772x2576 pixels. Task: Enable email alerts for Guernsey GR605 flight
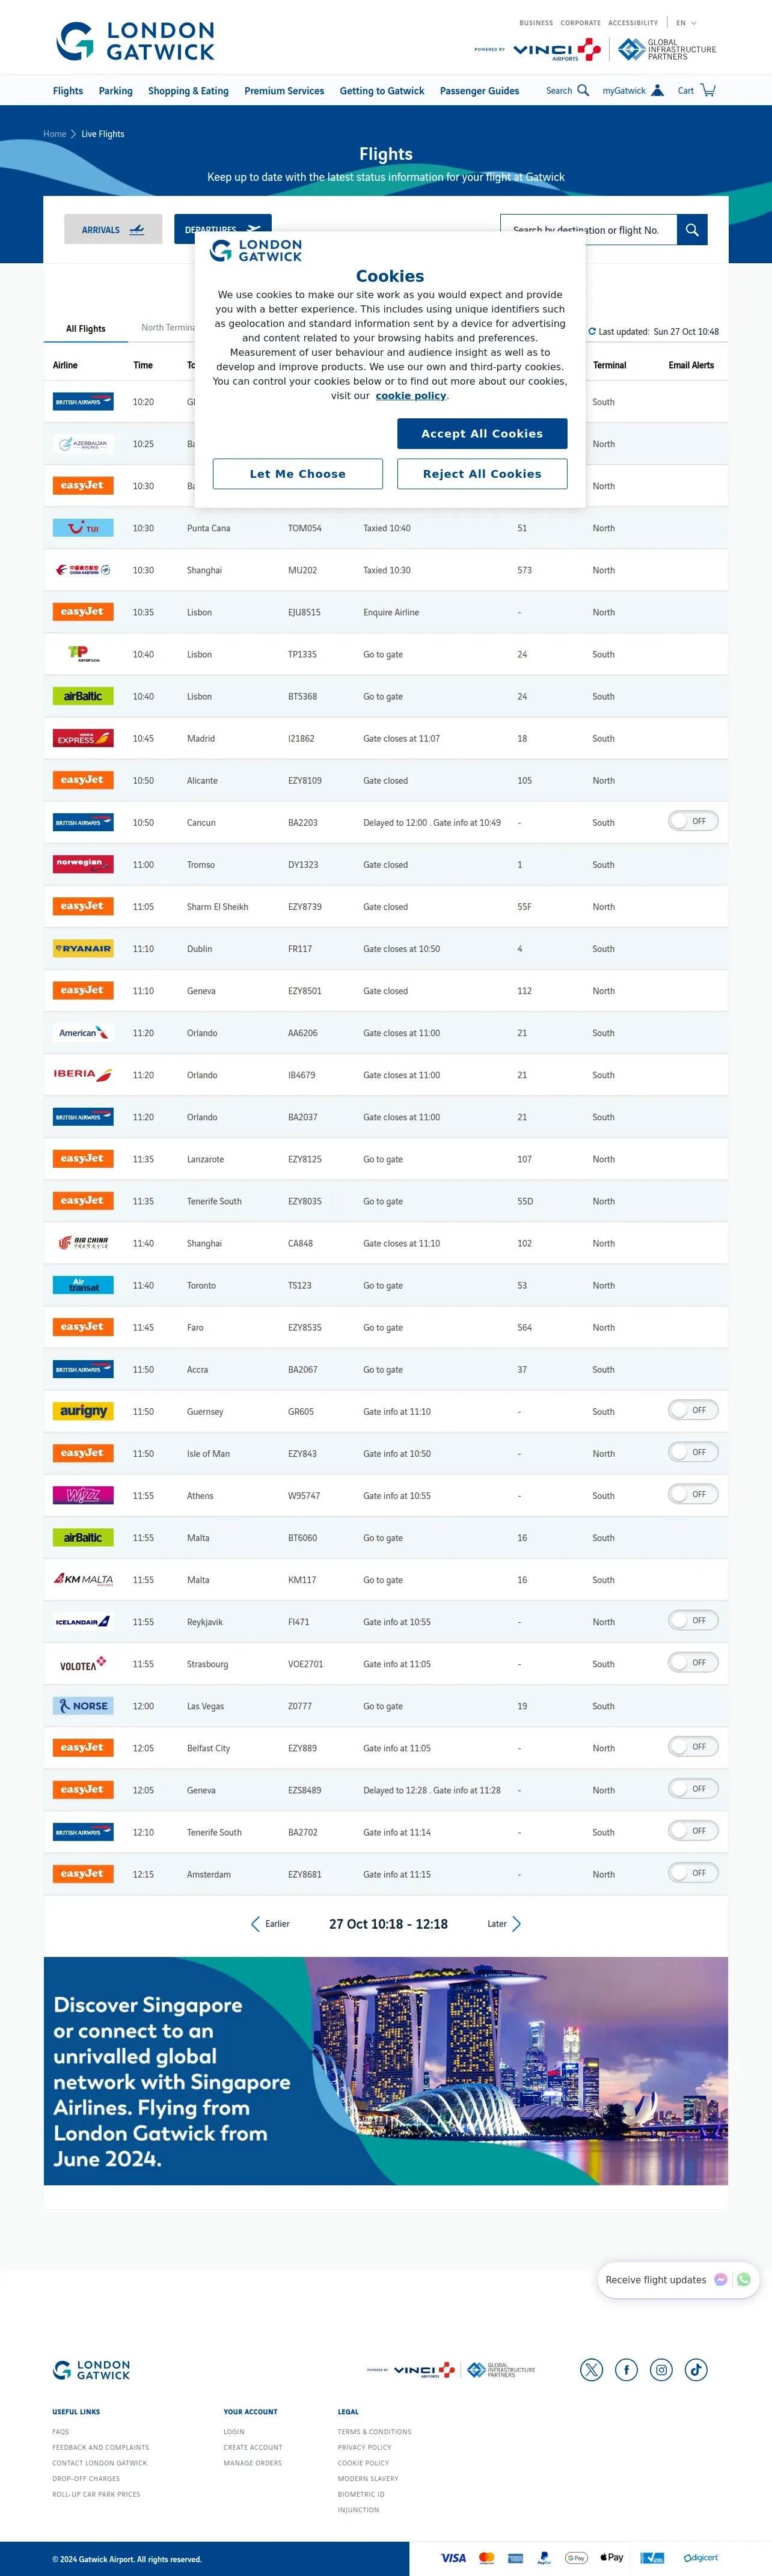pos(693,1410)
